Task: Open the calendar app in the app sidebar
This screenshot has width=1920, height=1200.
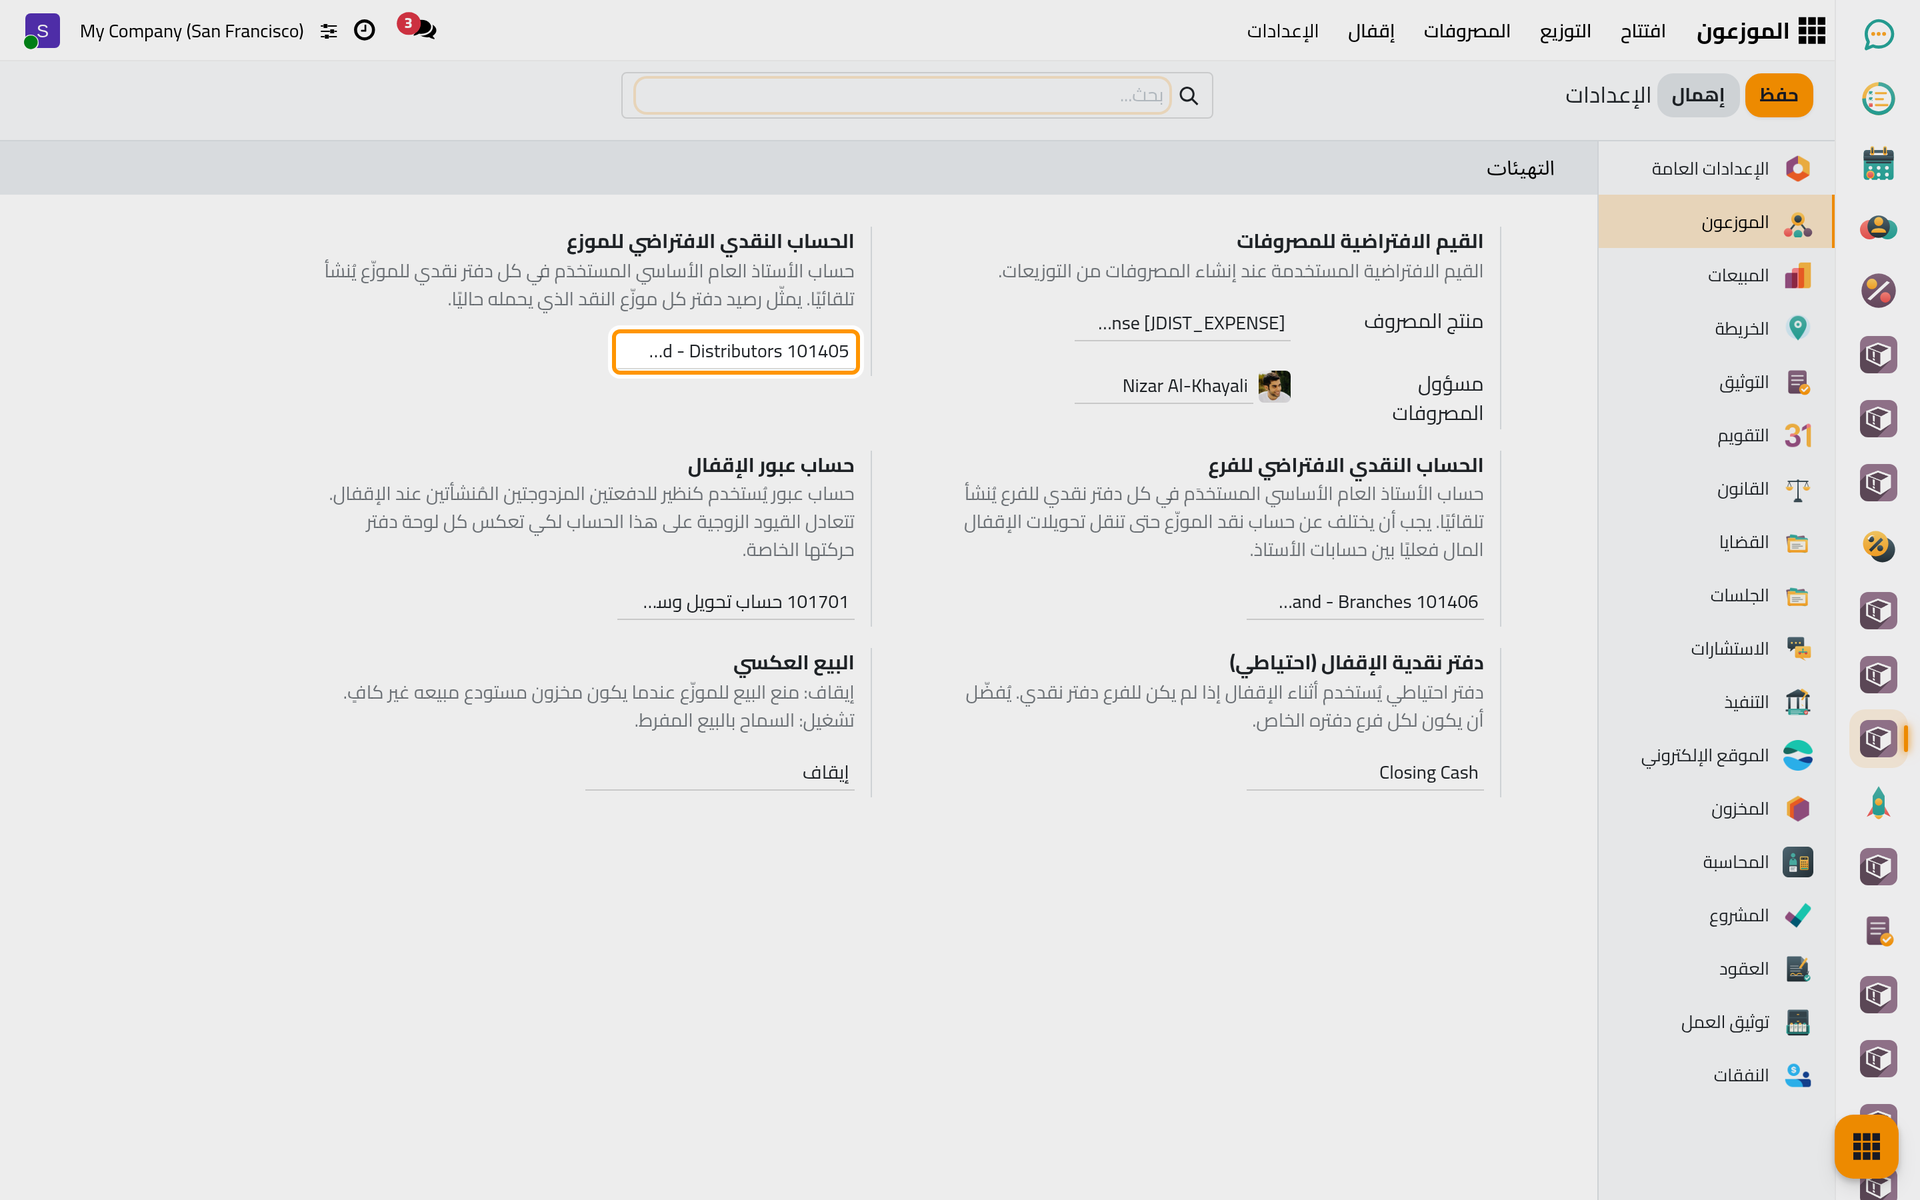Action: tap(1878, 163)
